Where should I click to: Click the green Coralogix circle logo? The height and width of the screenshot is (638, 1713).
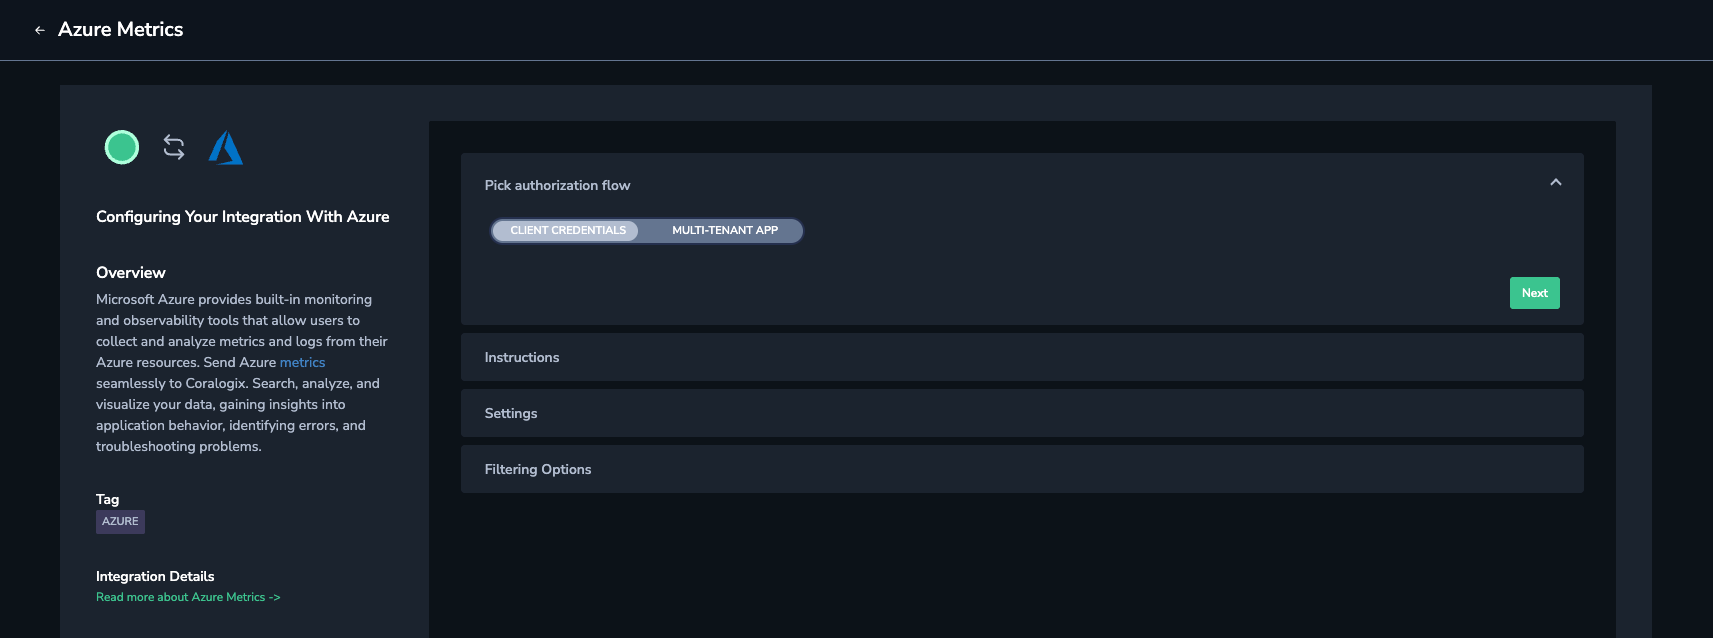(122, 147)
